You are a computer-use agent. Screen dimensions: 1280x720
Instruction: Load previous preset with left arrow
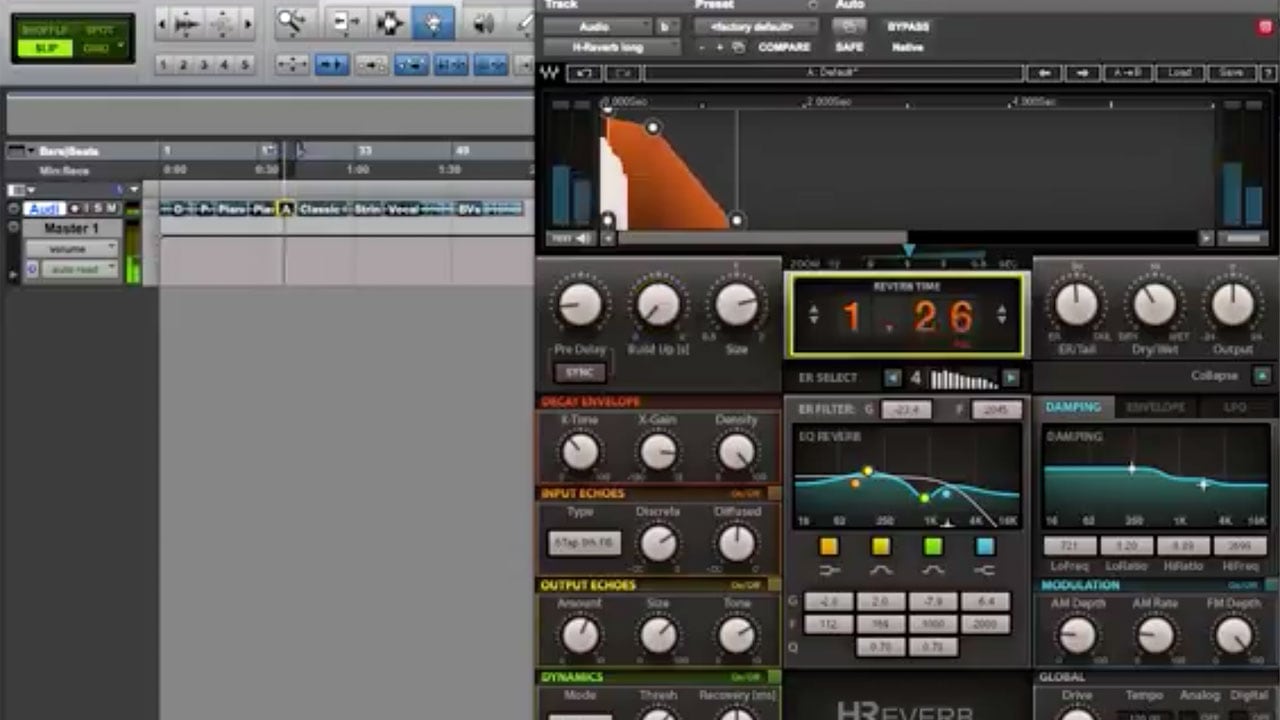click(1043, 73)
